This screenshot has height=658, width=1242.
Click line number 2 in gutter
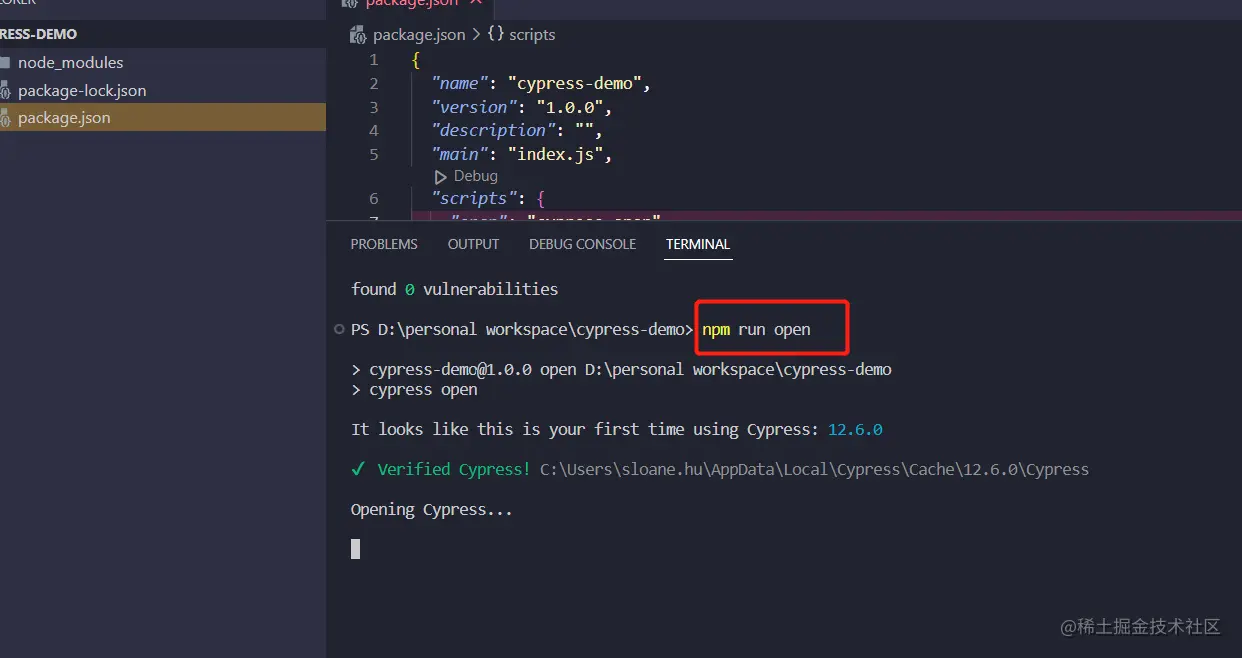coord(374,83)
